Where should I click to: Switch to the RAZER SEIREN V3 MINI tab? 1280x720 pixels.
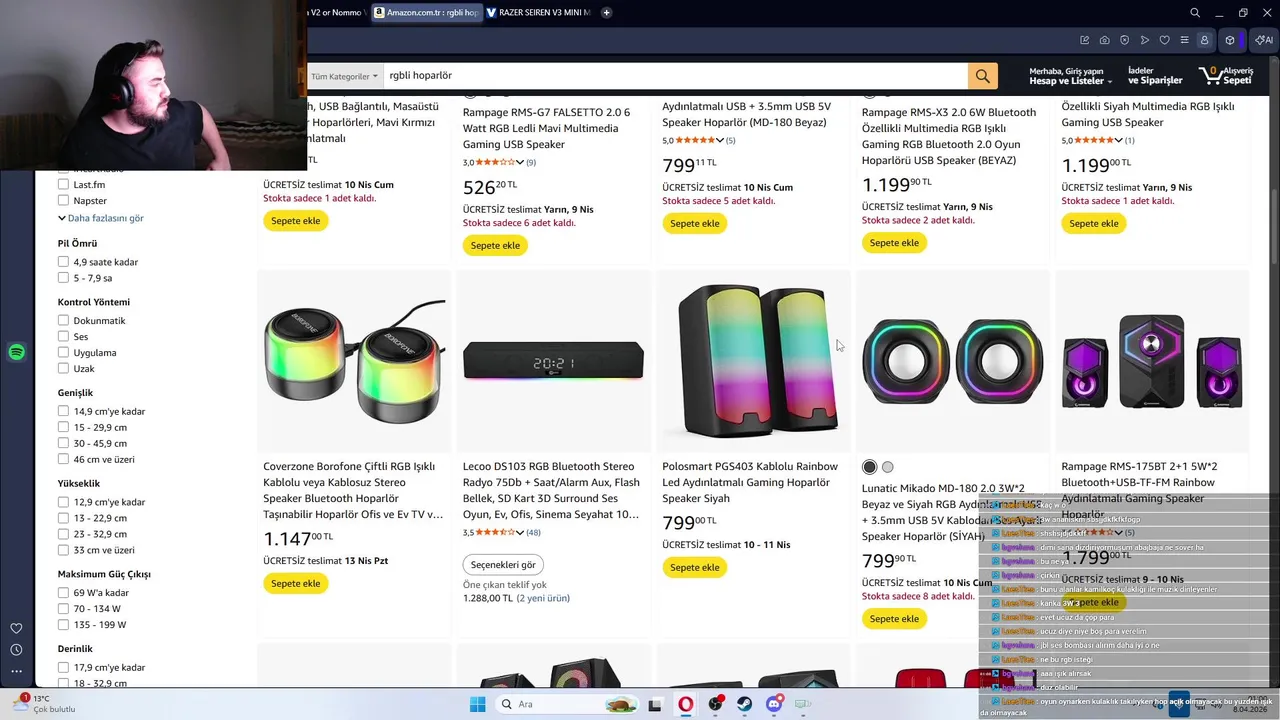point(538,13)
